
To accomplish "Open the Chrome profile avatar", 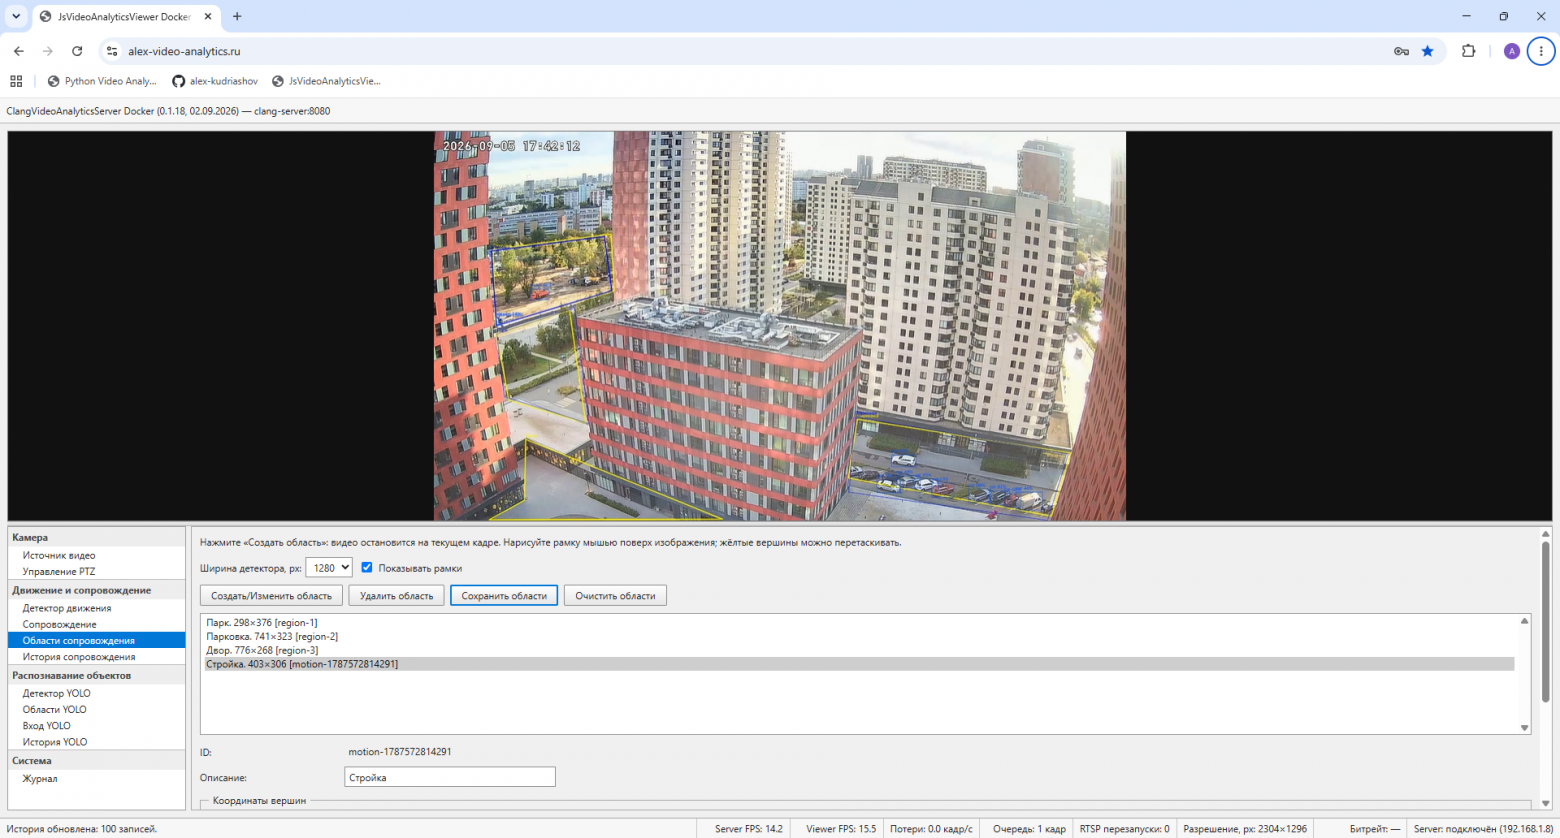I will click(x=1511, y=51).
